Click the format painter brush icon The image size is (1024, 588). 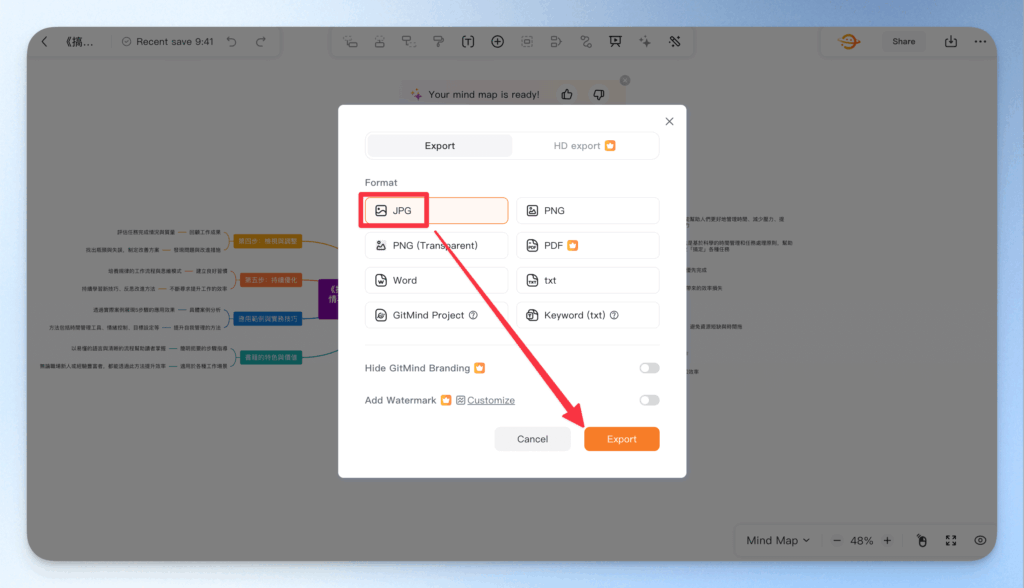(438, 41)
